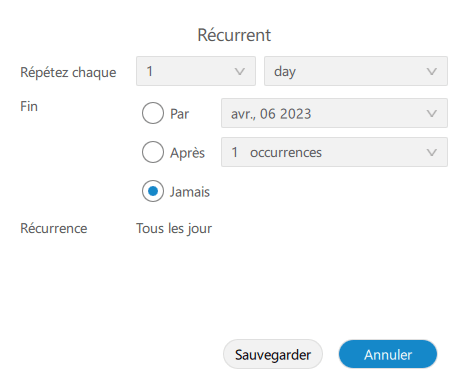Click the Tous les jour recurrence summary
This screenshot has height=382, width=468.
[x=174, y=229]
